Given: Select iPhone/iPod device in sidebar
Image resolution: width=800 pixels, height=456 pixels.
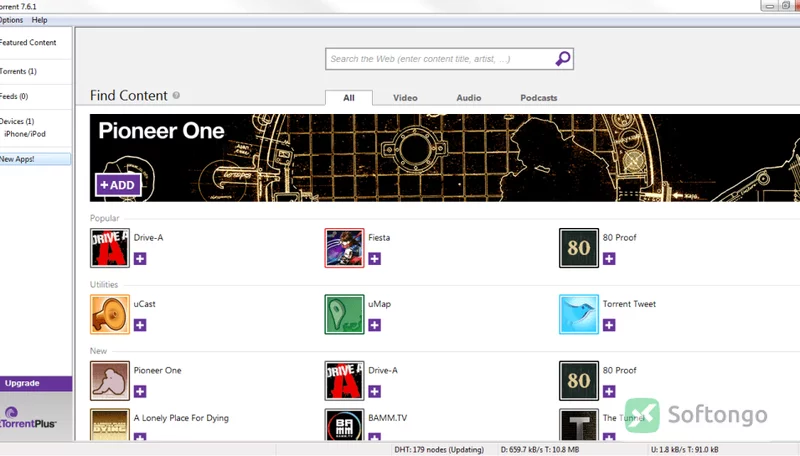Looking at the screenshot, I should (25, 134).
